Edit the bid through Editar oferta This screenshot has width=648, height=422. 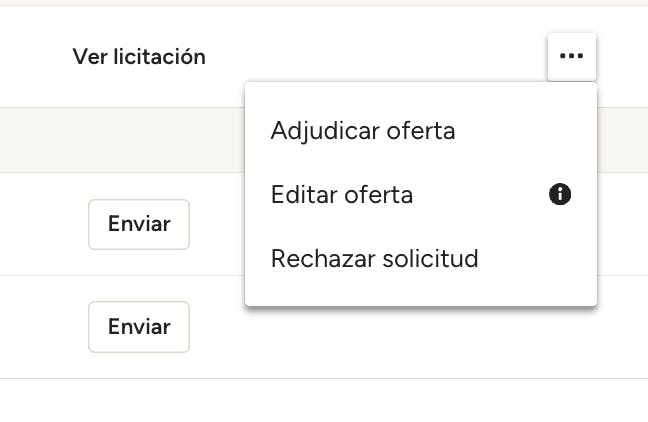(342, 195)
